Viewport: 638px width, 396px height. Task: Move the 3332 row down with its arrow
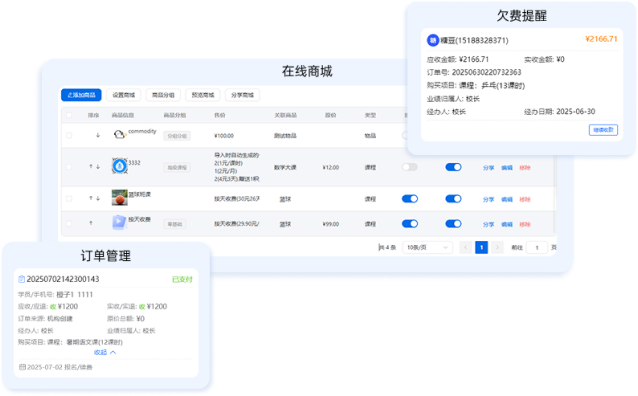point(98,166)
